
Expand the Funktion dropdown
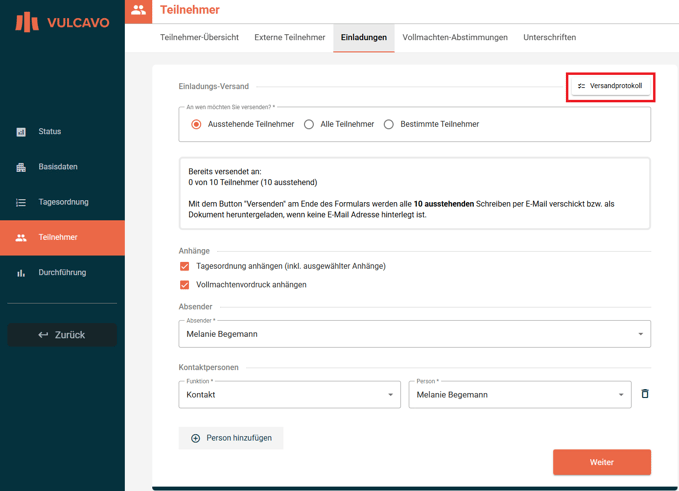click(289, 395)
